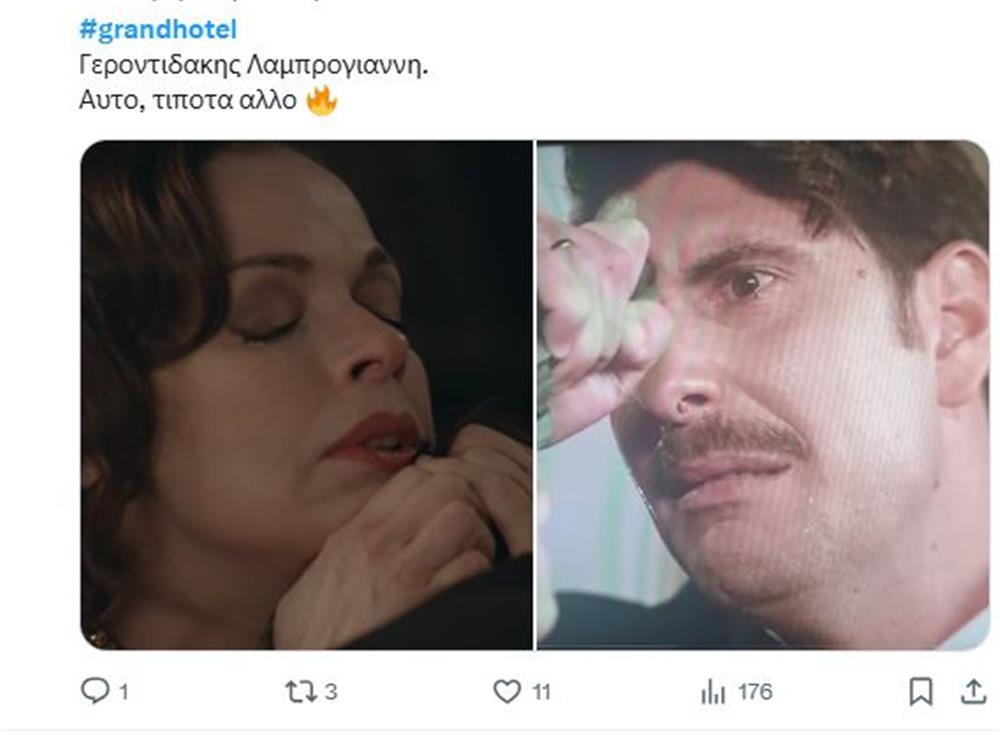Open the right photo of the crying man
This screenshot has width=1000, height=735.
click(x=763, y=395)
